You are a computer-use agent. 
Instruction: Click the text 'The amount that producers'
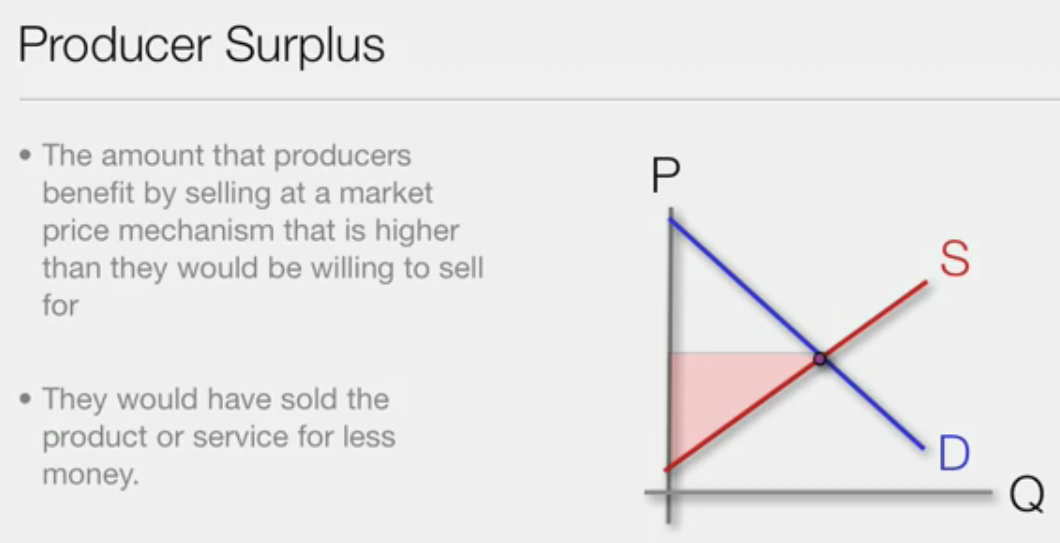226,156
